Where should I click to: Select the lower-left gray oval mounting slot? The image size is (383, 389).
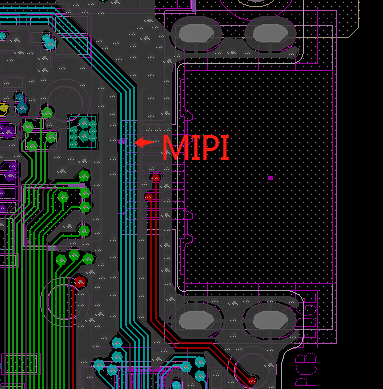(197, 321)
